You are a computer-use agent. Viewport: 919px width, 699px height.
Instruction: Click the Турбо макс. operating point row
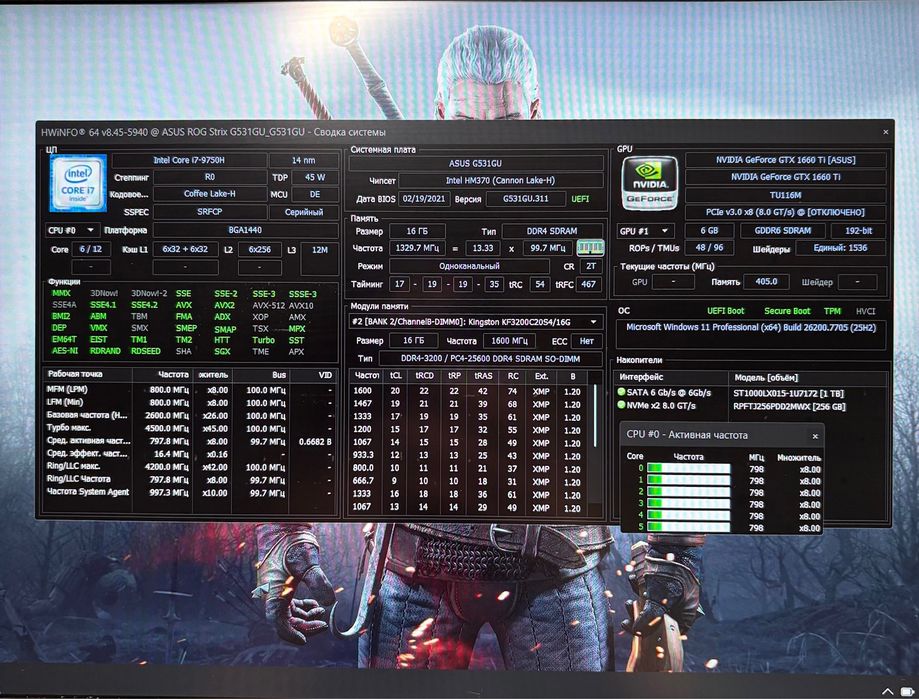189,428
